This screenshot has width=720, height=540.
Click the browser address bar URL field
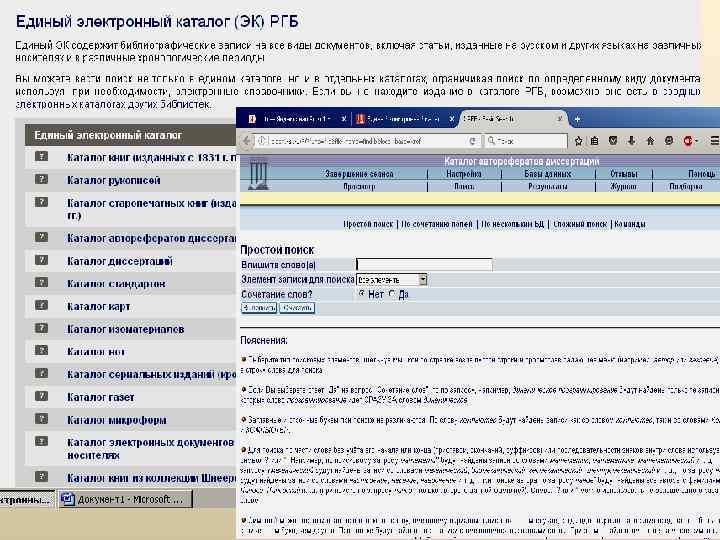pyautogui.click(x=367, y=141)
